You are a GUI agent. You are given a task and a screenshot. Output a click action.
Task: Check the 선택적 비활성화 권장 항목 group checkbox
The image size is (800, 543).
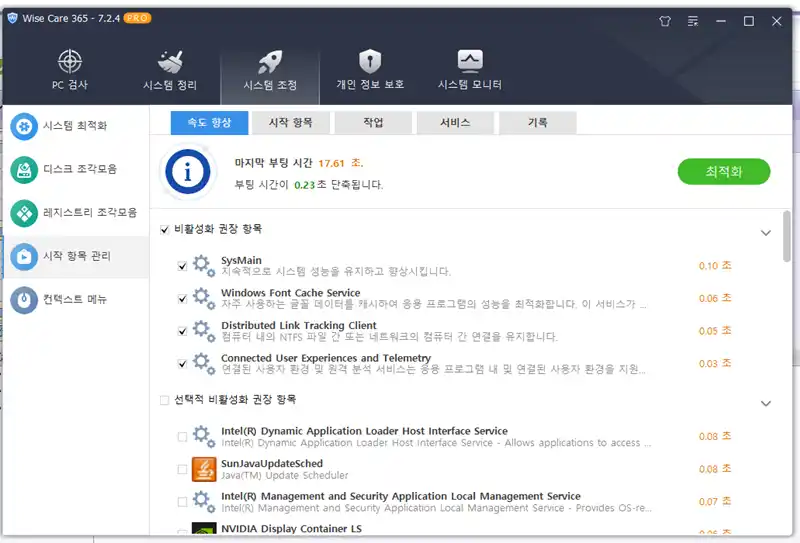point(164,400)
